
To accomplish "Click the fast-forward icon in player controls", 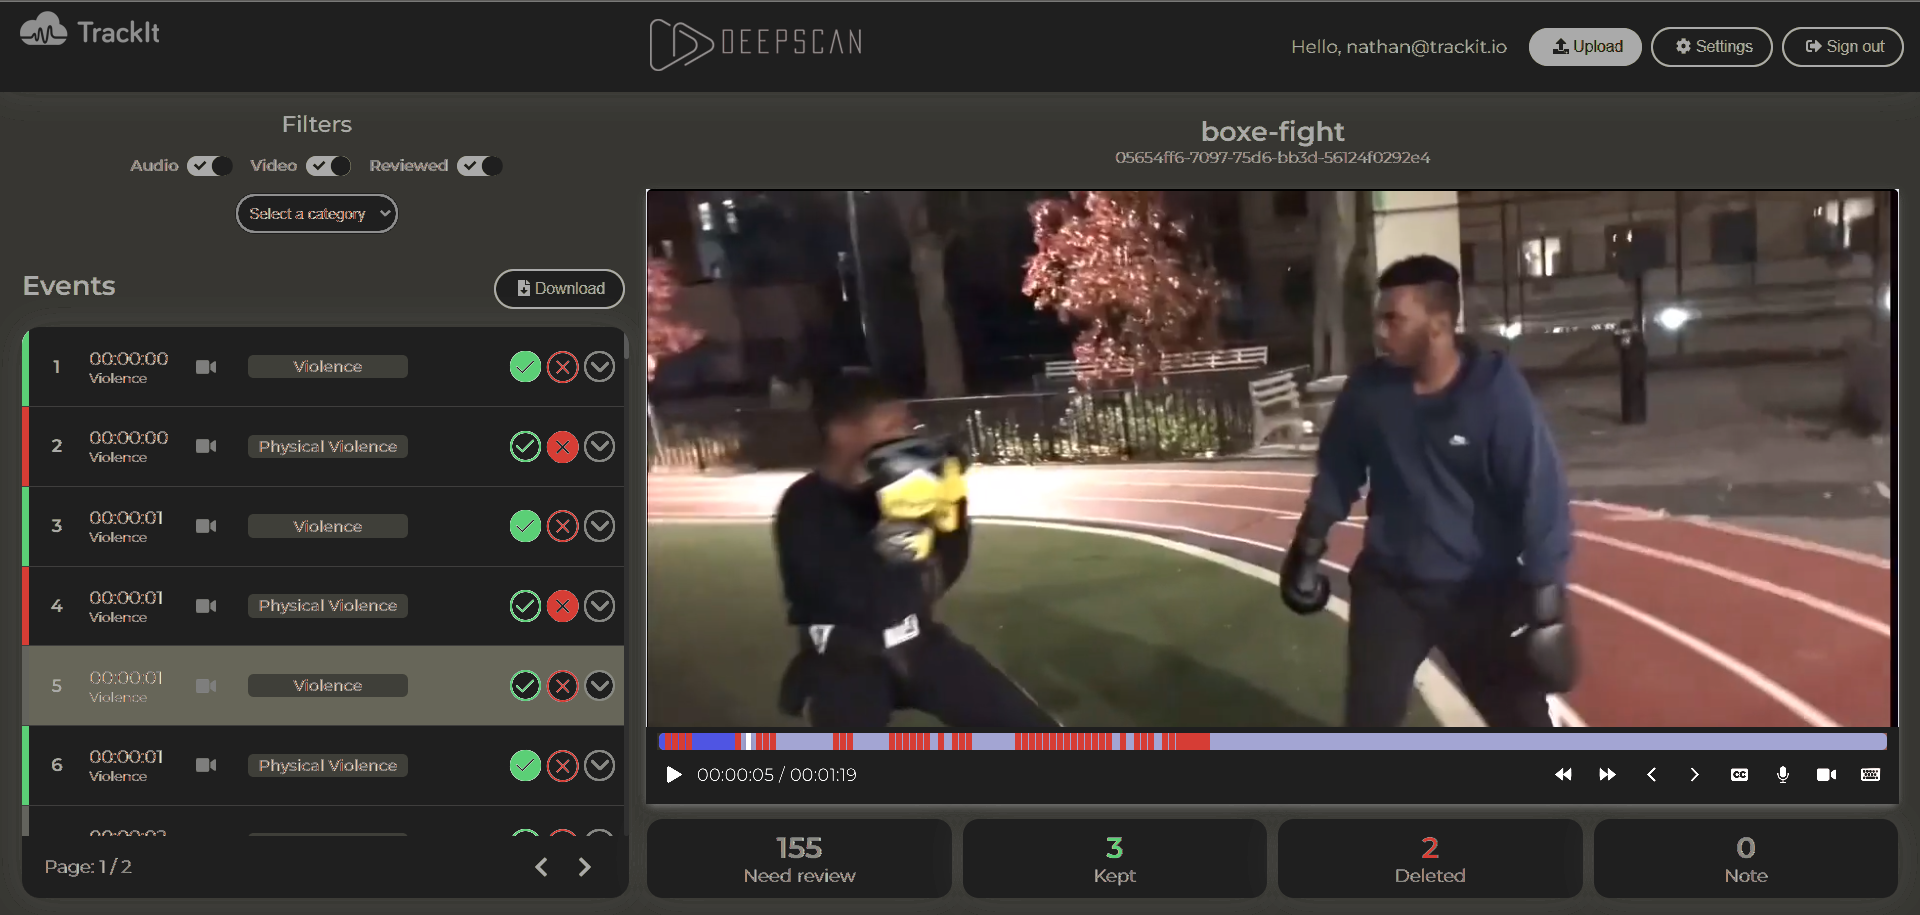I will tap(1607, 775).
